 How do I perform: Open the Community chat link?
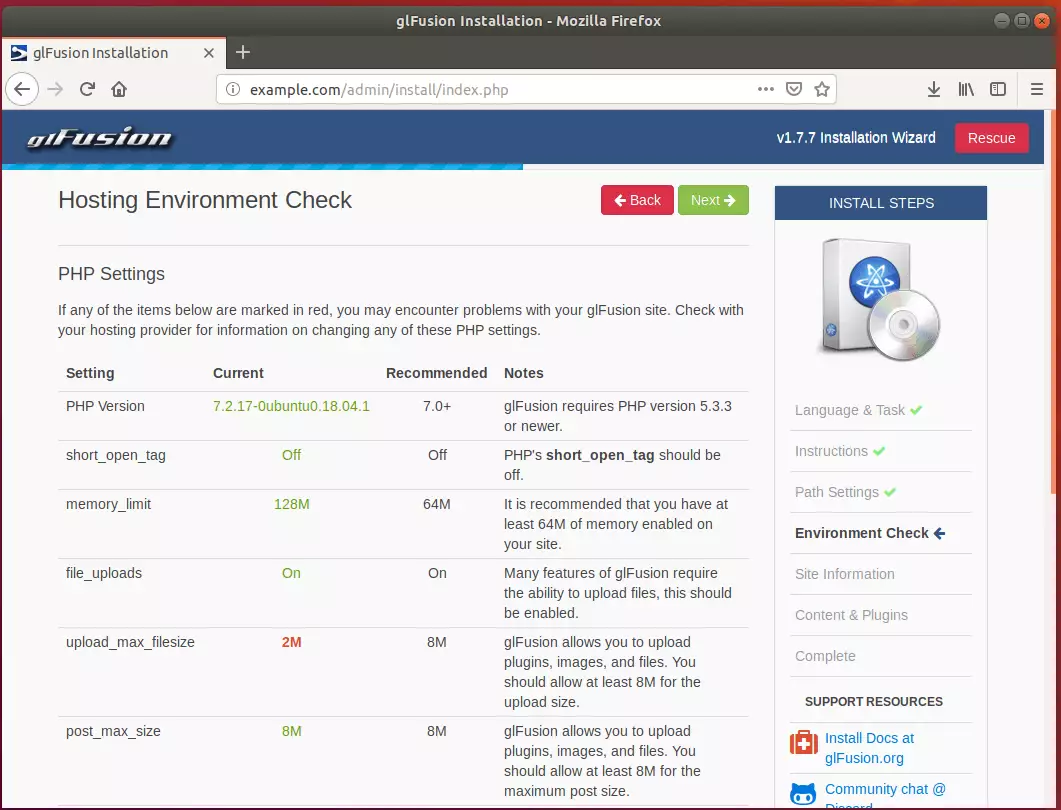click(x=885, y=796)
